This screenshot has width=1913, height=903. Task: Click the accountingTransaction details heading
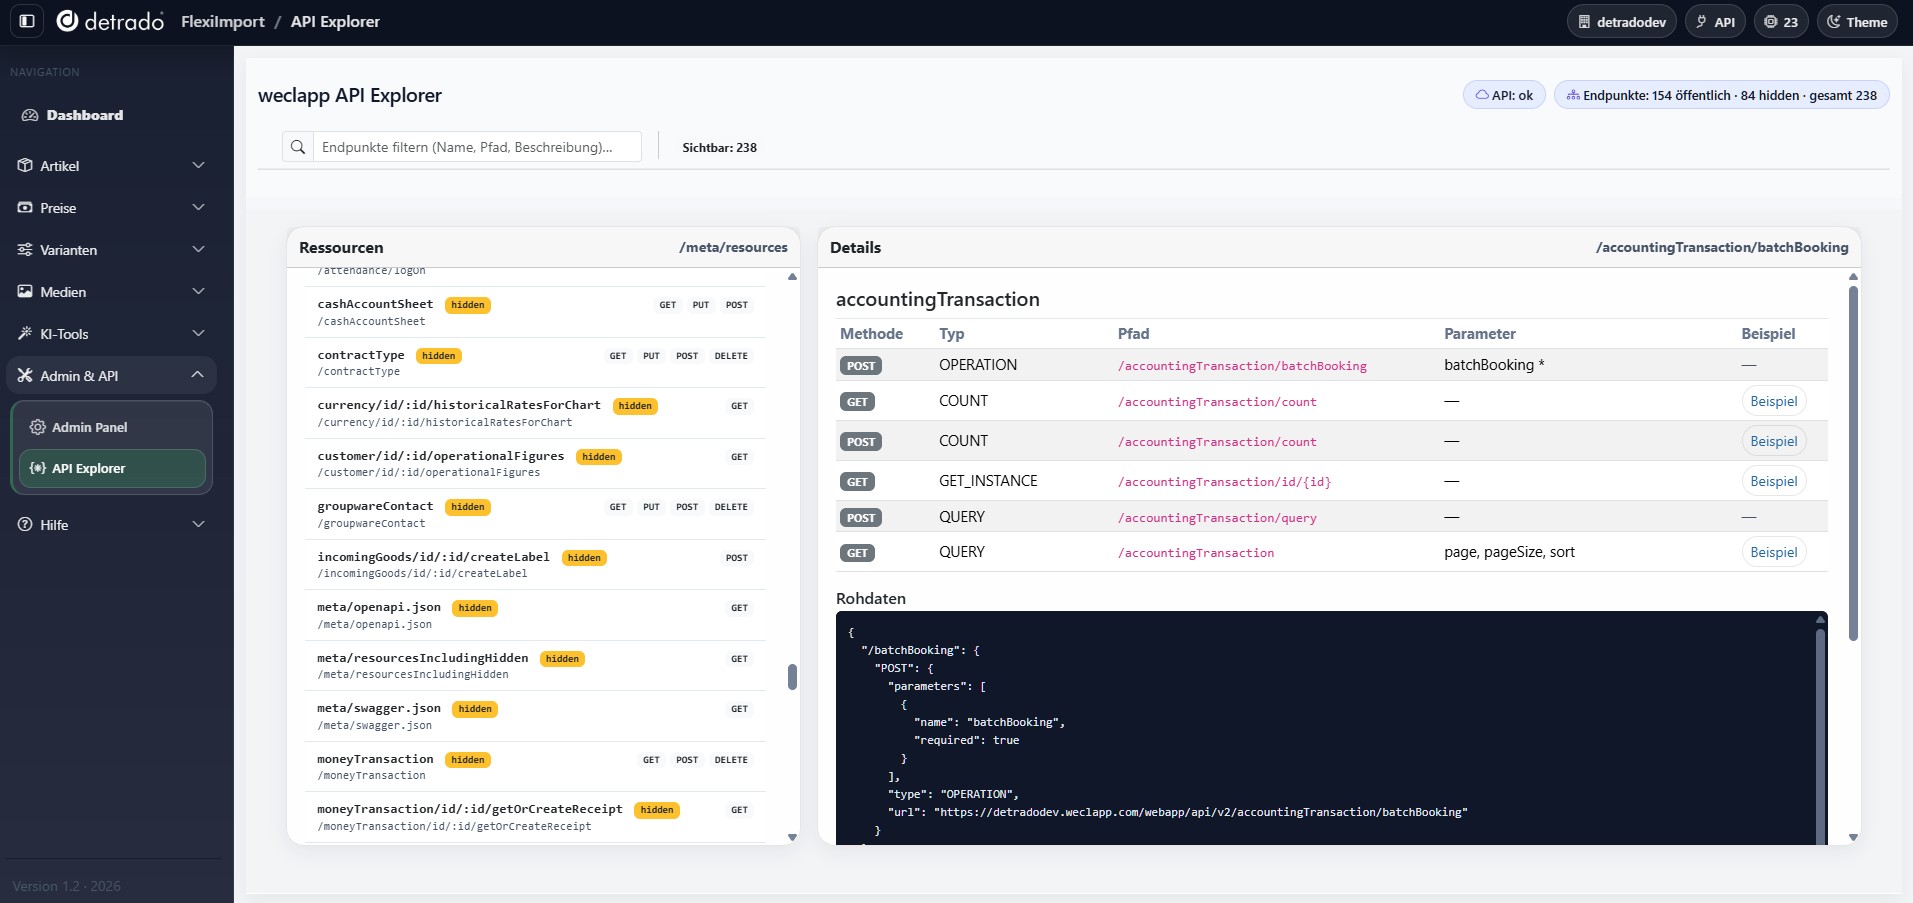point(938,299)
